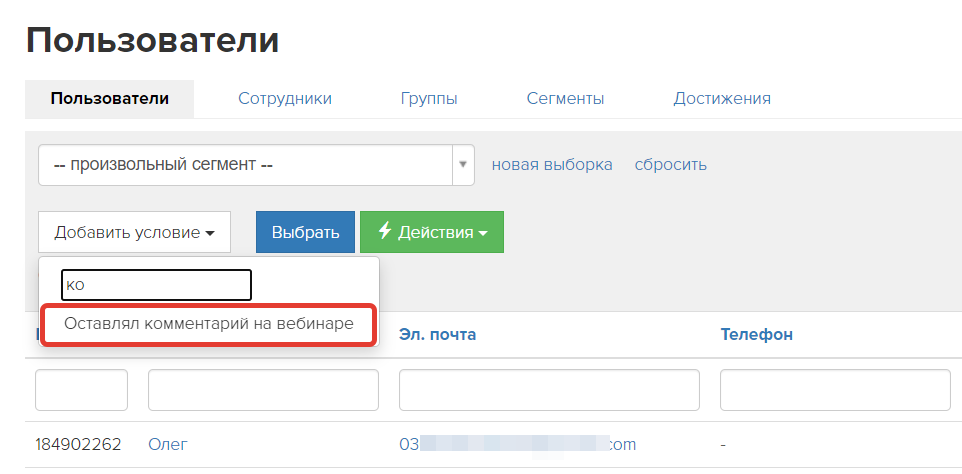Switch to the Сотрудники tab

pos(285,99)
